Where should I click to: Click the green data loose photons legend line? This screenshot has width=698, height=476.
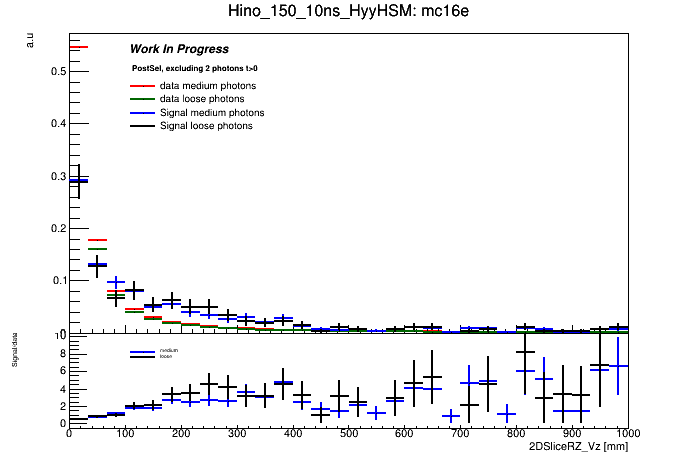[x=141, y=100]
